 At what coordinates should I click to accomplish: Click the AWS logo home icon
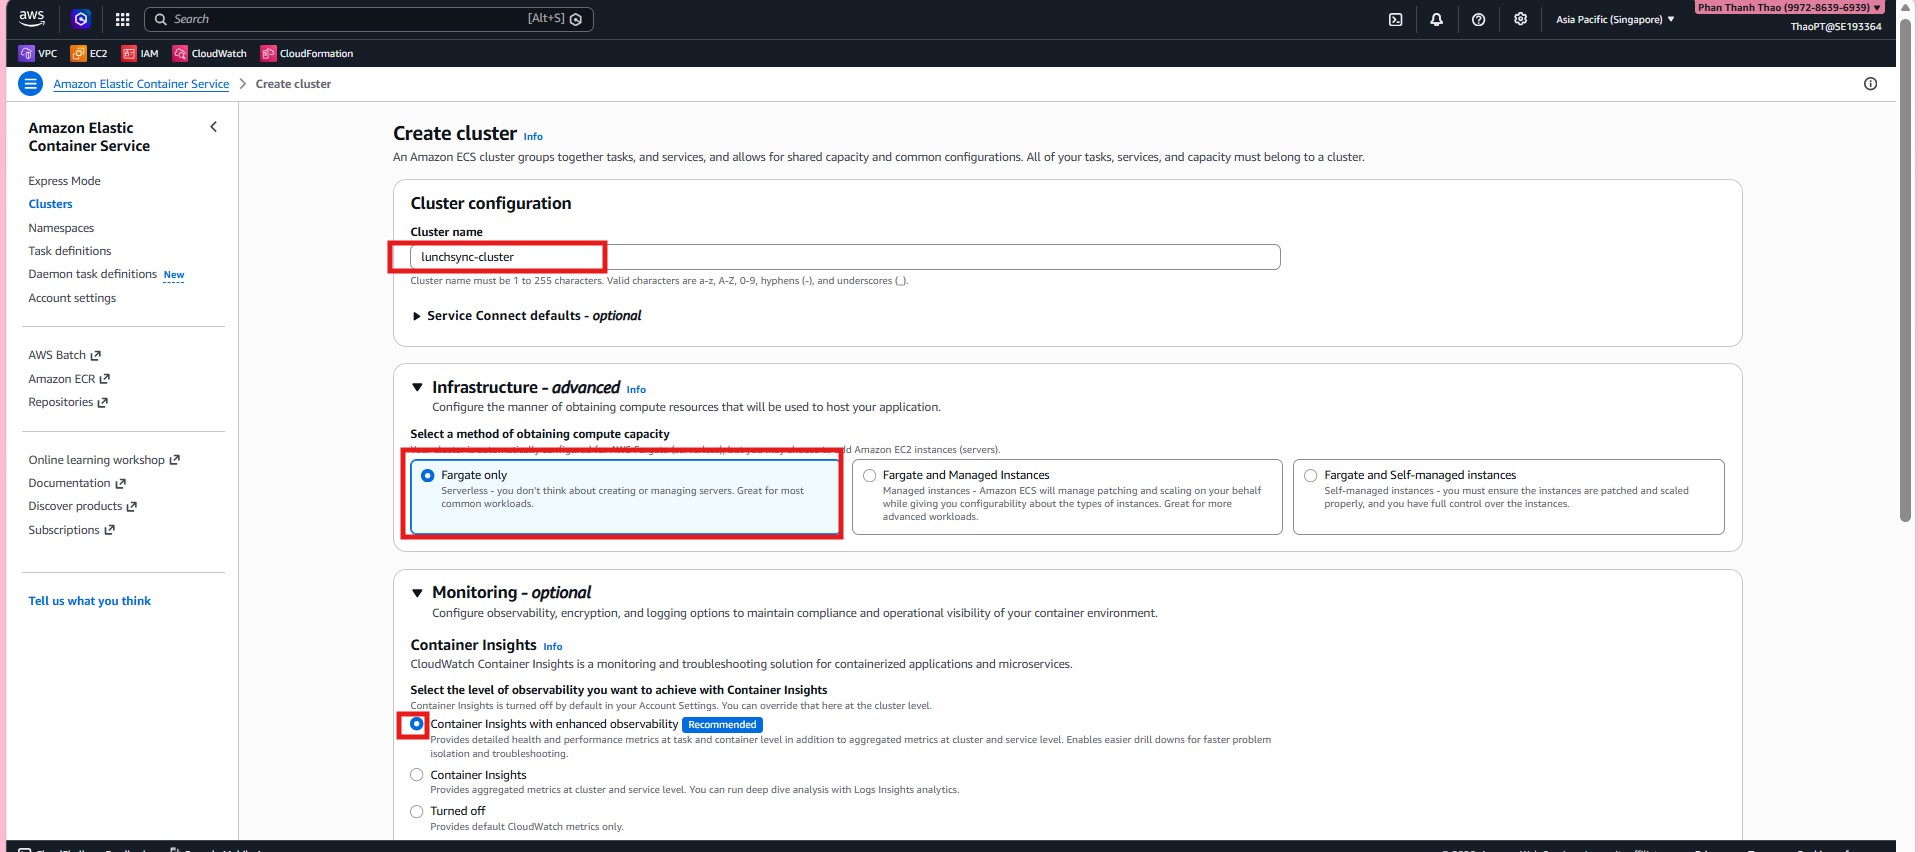pos(32,18)
